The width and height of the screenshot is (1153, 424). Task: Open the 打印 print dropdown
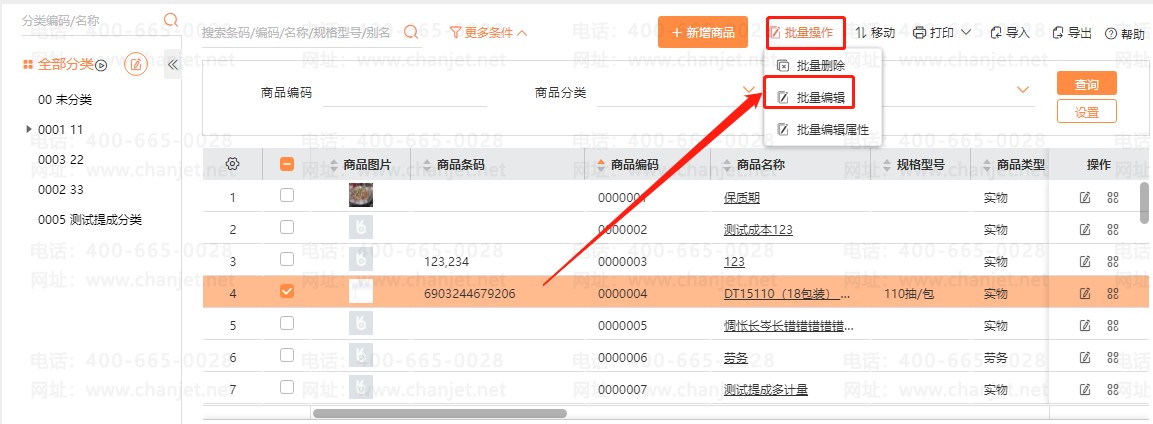click(x=942, y=32)
